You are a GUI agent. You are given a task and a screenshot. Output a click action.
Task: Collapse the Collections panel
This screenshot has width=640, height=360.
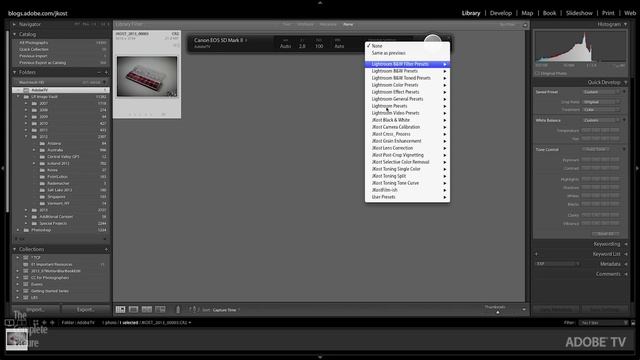15,249
